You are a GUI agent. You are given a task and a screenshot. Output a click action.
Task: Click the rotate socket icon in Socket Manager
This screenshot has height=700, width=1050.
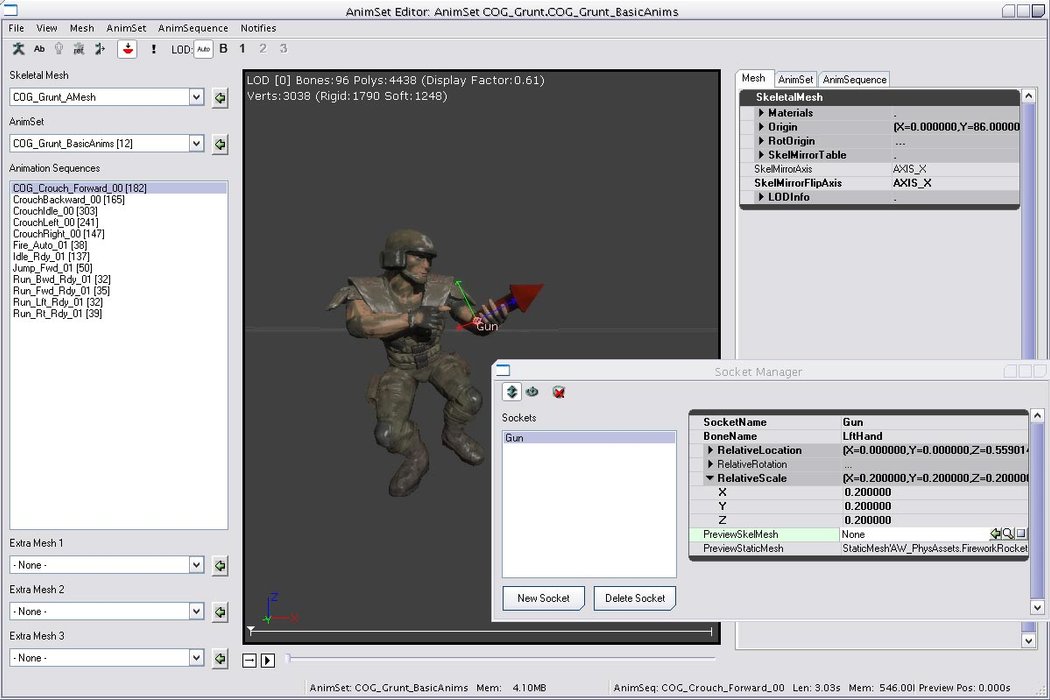tap(532, 392)
